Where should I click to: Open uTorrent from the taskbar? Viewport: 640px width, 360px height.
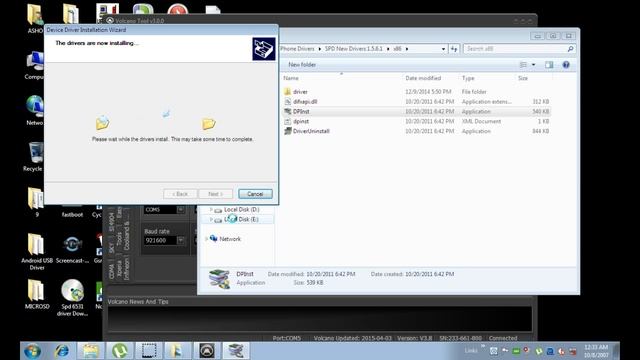[x=120, y=351]
